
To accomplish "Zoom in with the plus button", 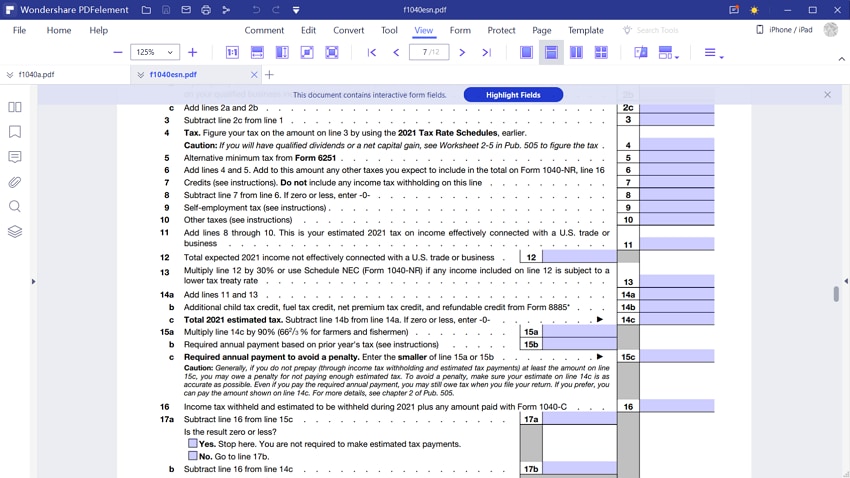I will click(192, 53).
